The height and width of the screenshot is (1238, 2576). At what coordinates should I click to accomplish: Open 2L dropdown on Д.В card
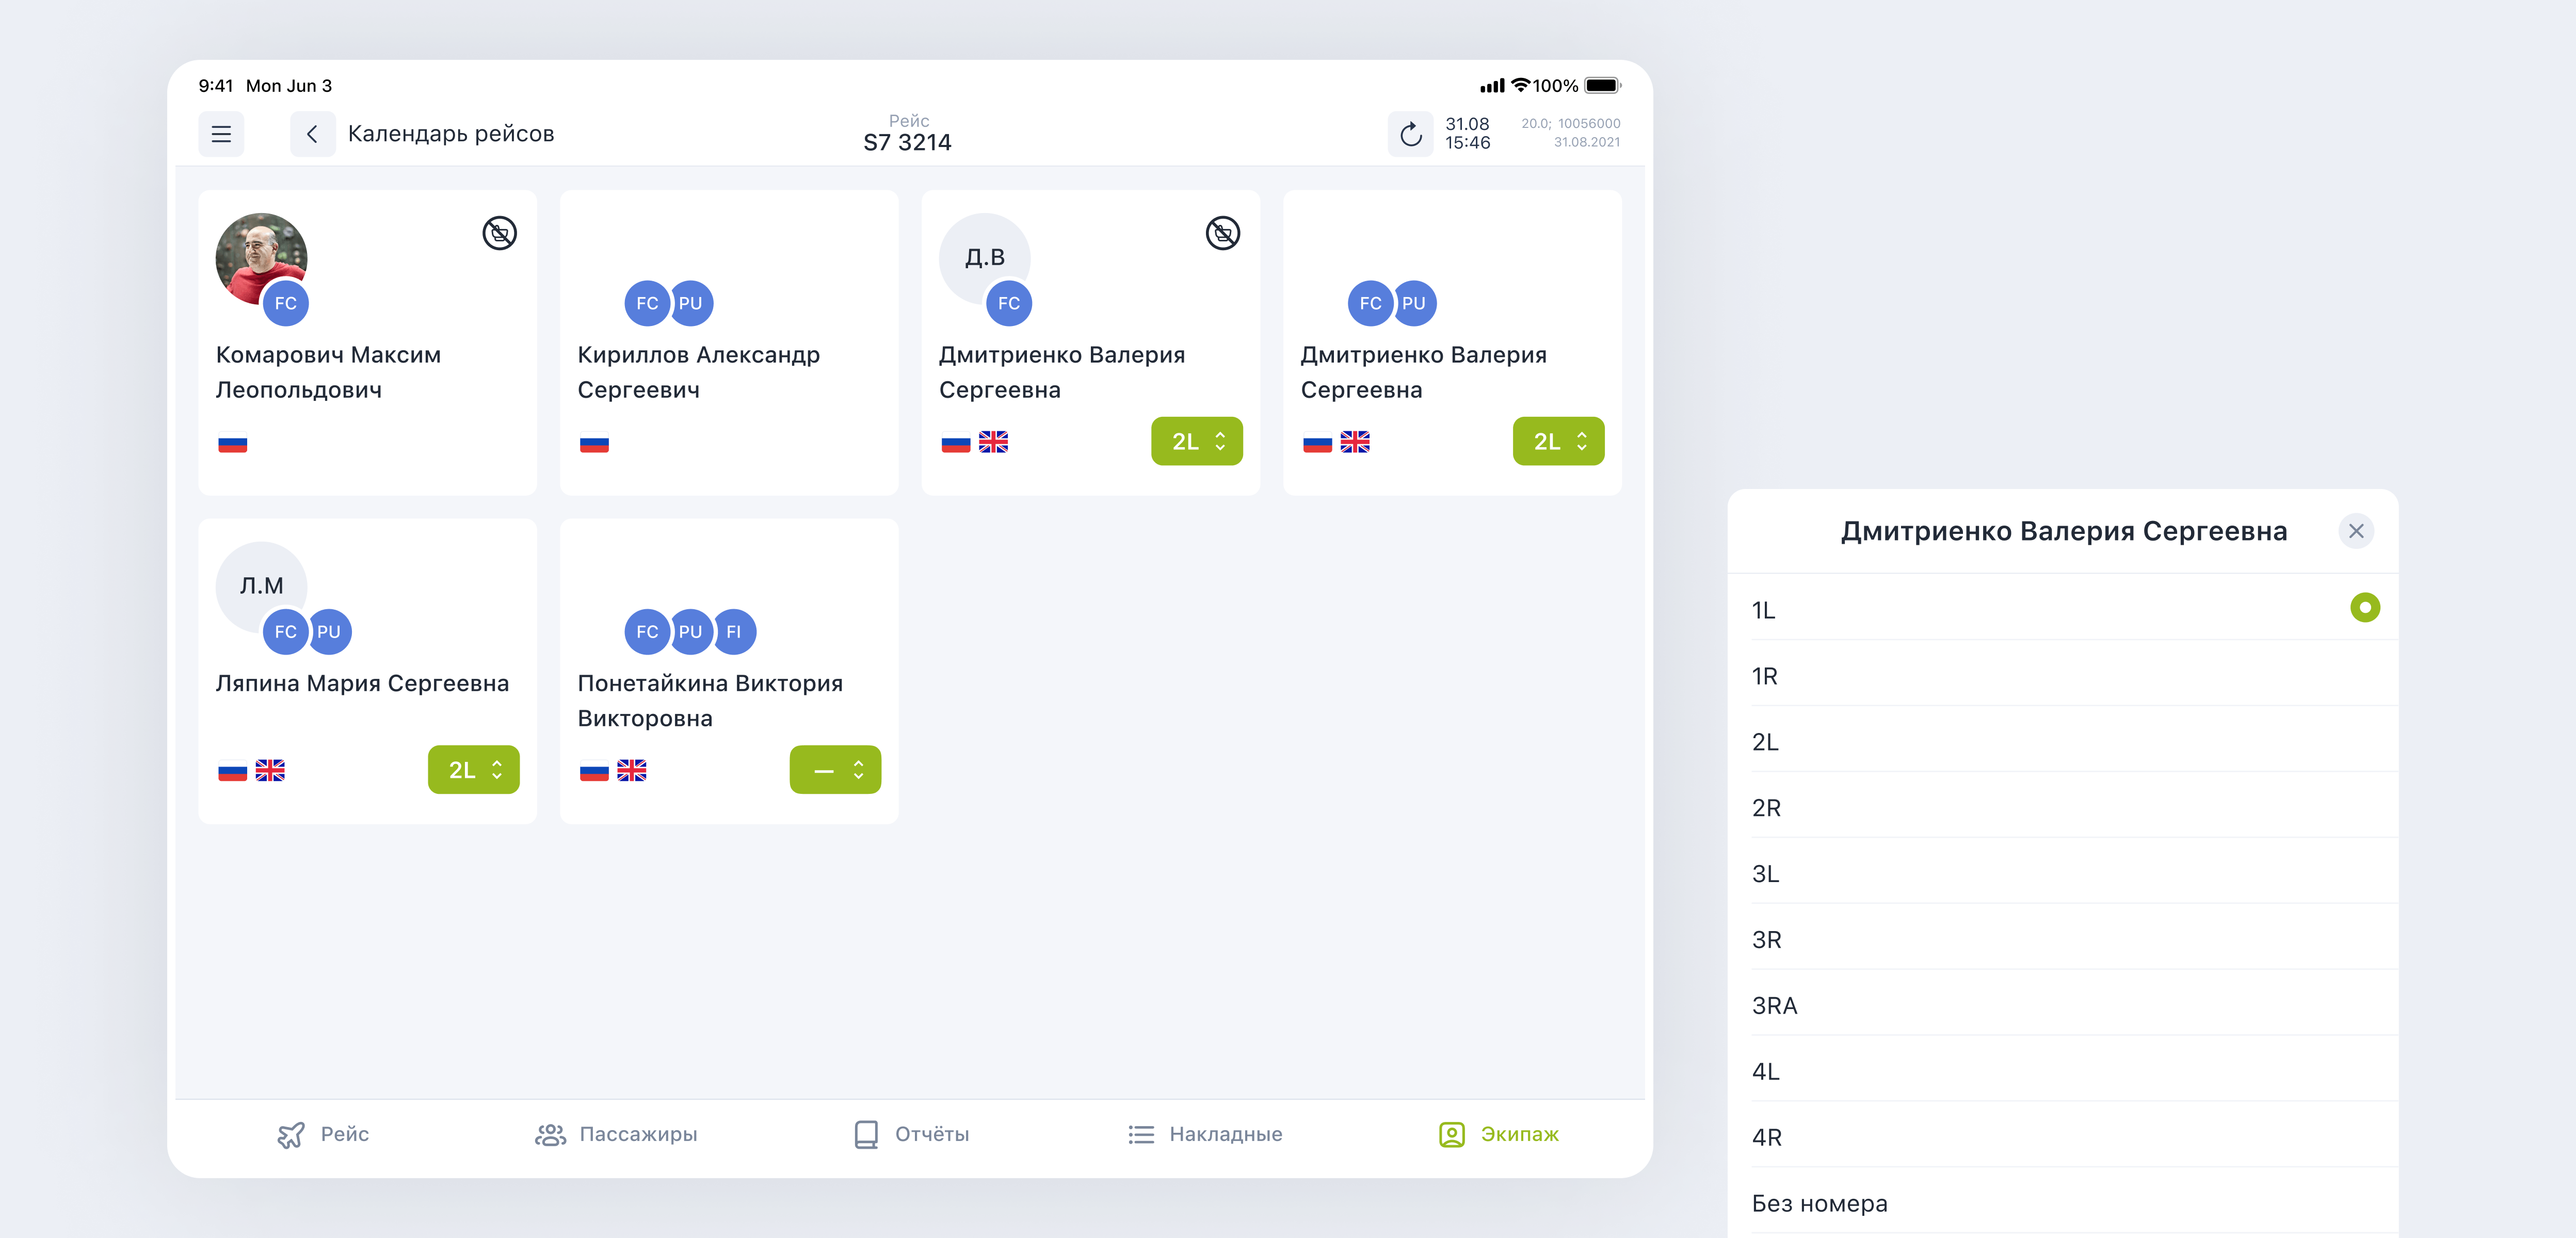pyautogui.click(x=1196, y=441)
